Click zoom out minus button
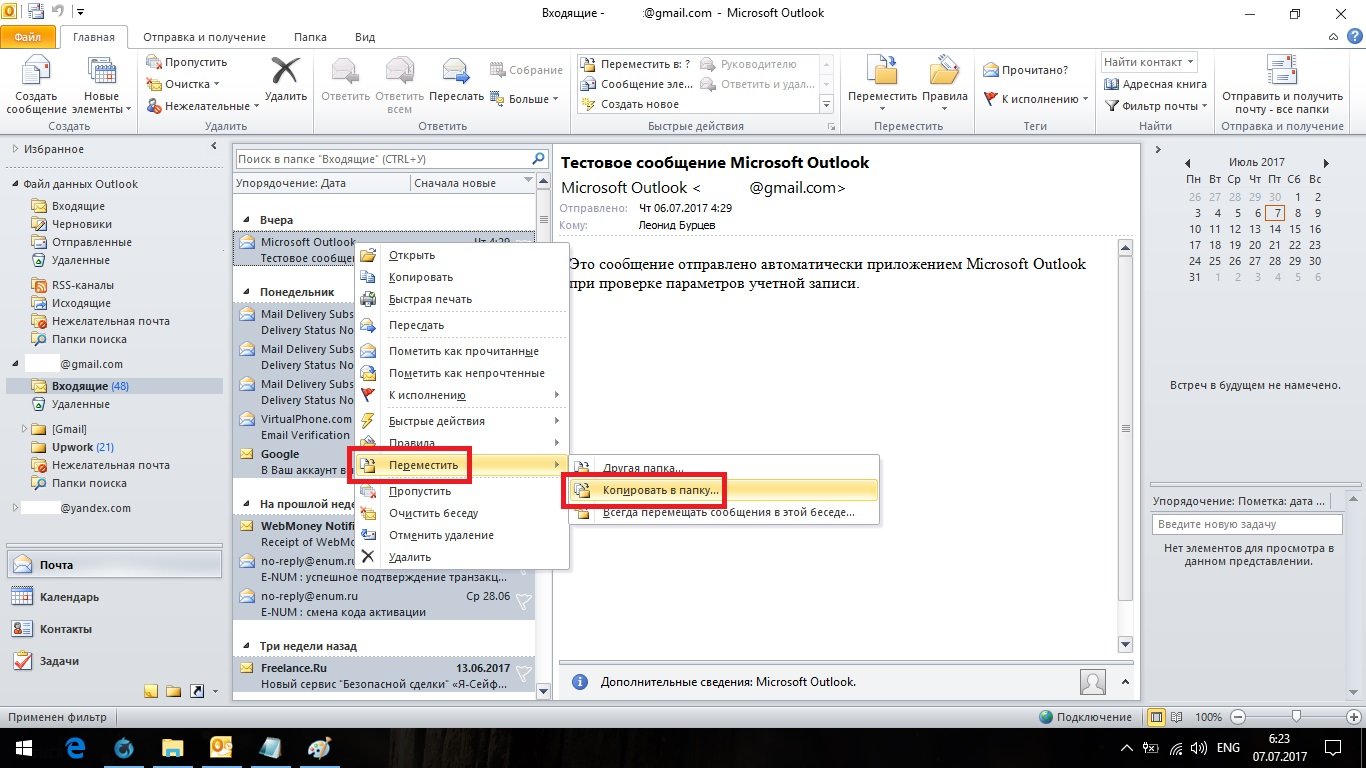 tap(1238, 717)
